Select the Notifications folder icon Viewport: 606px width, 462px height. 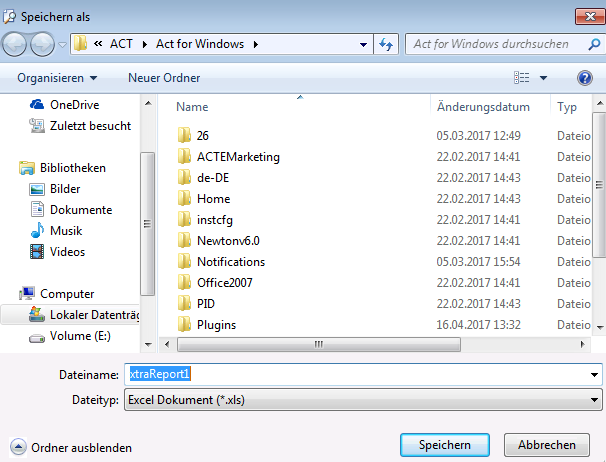coord(184,261)
